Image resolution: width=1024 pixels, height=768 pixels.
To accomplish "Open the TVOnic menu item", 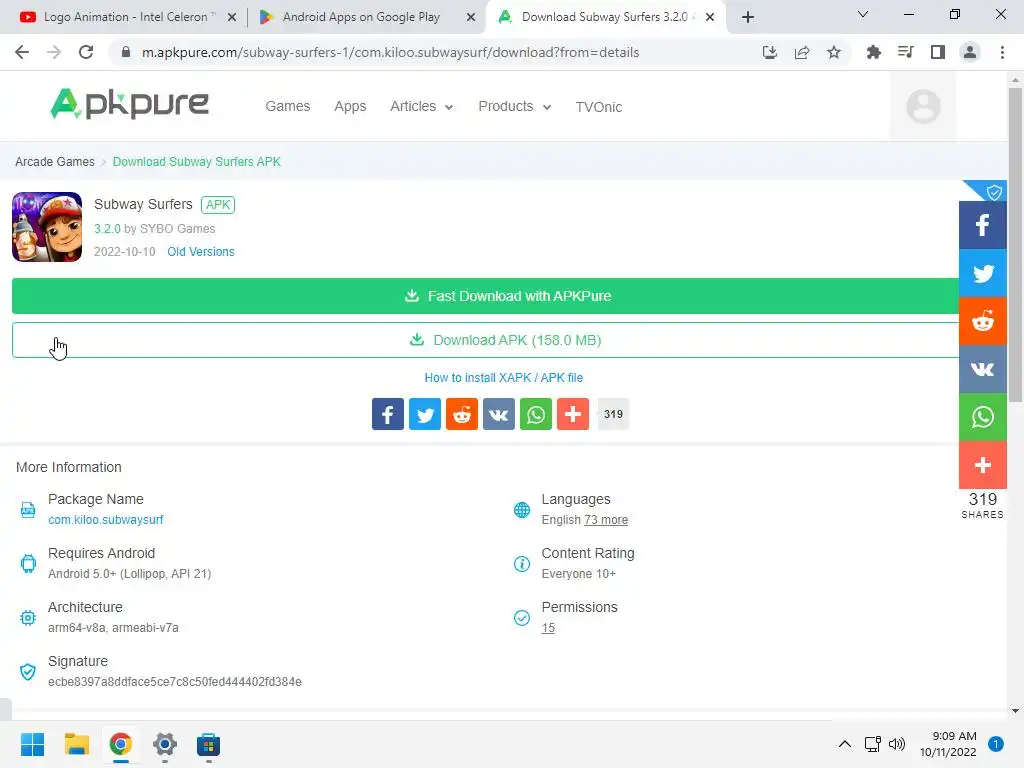I will [598, 107].
